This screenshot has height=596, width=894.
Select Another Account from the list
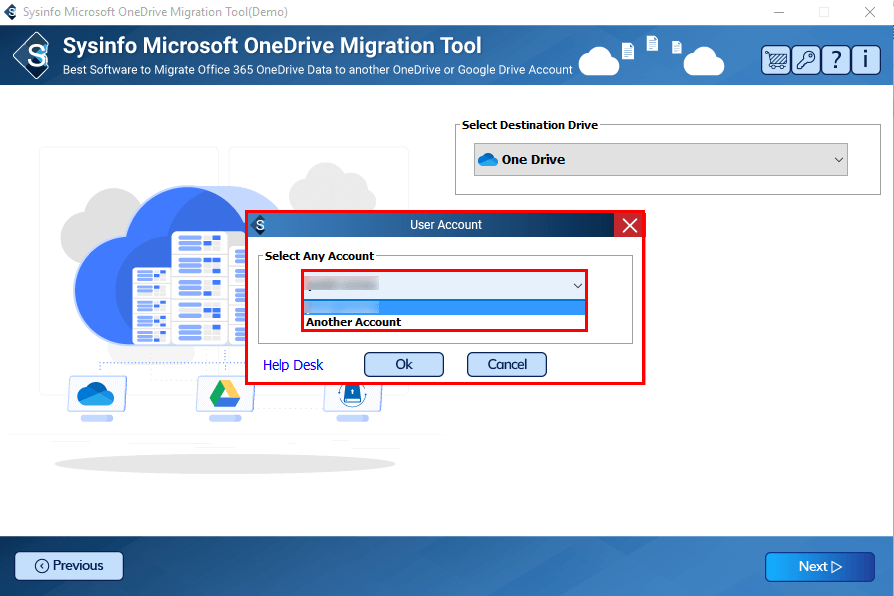point(444,322)
